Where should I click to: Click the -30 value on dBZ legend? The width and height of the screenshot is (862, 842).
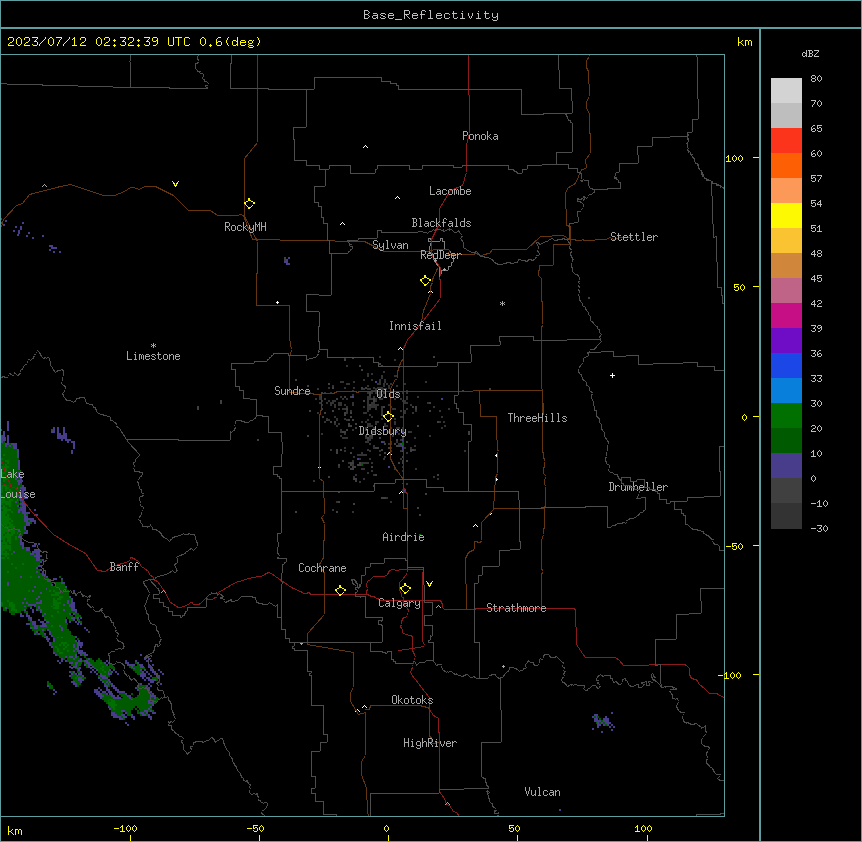819,529
